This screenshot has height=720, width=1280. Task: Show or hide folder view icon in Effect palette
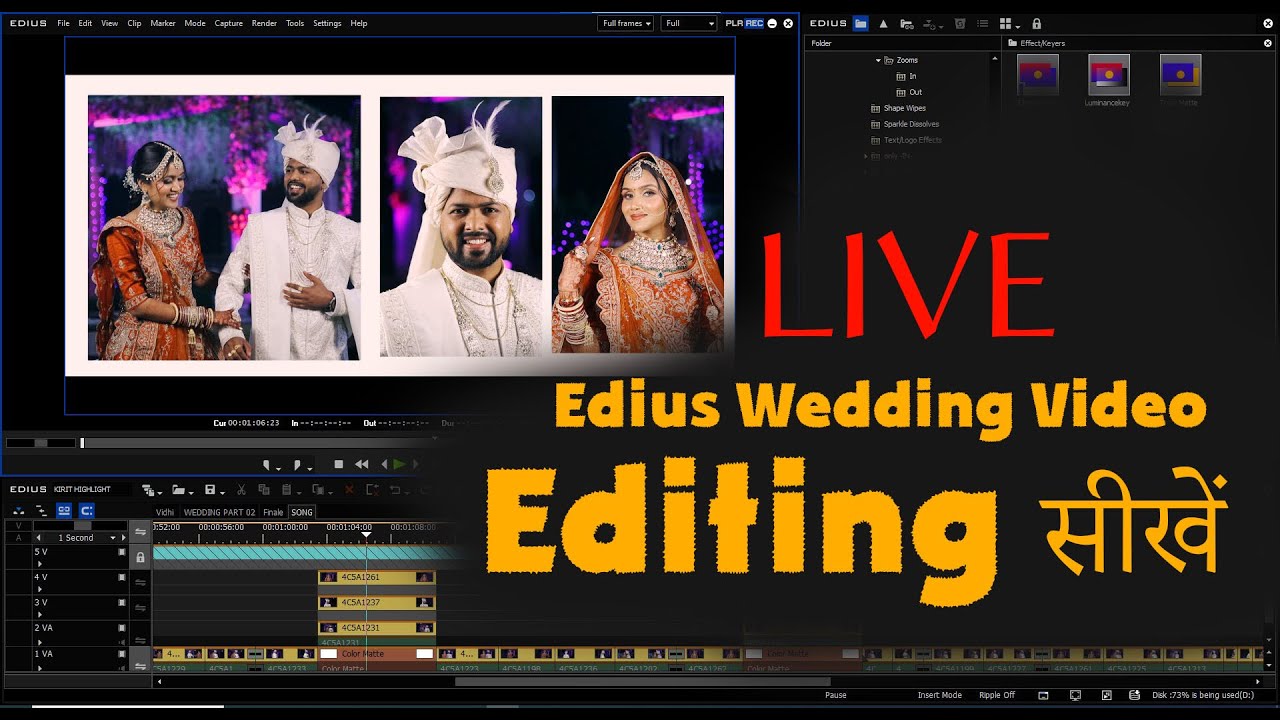[860, 23]
